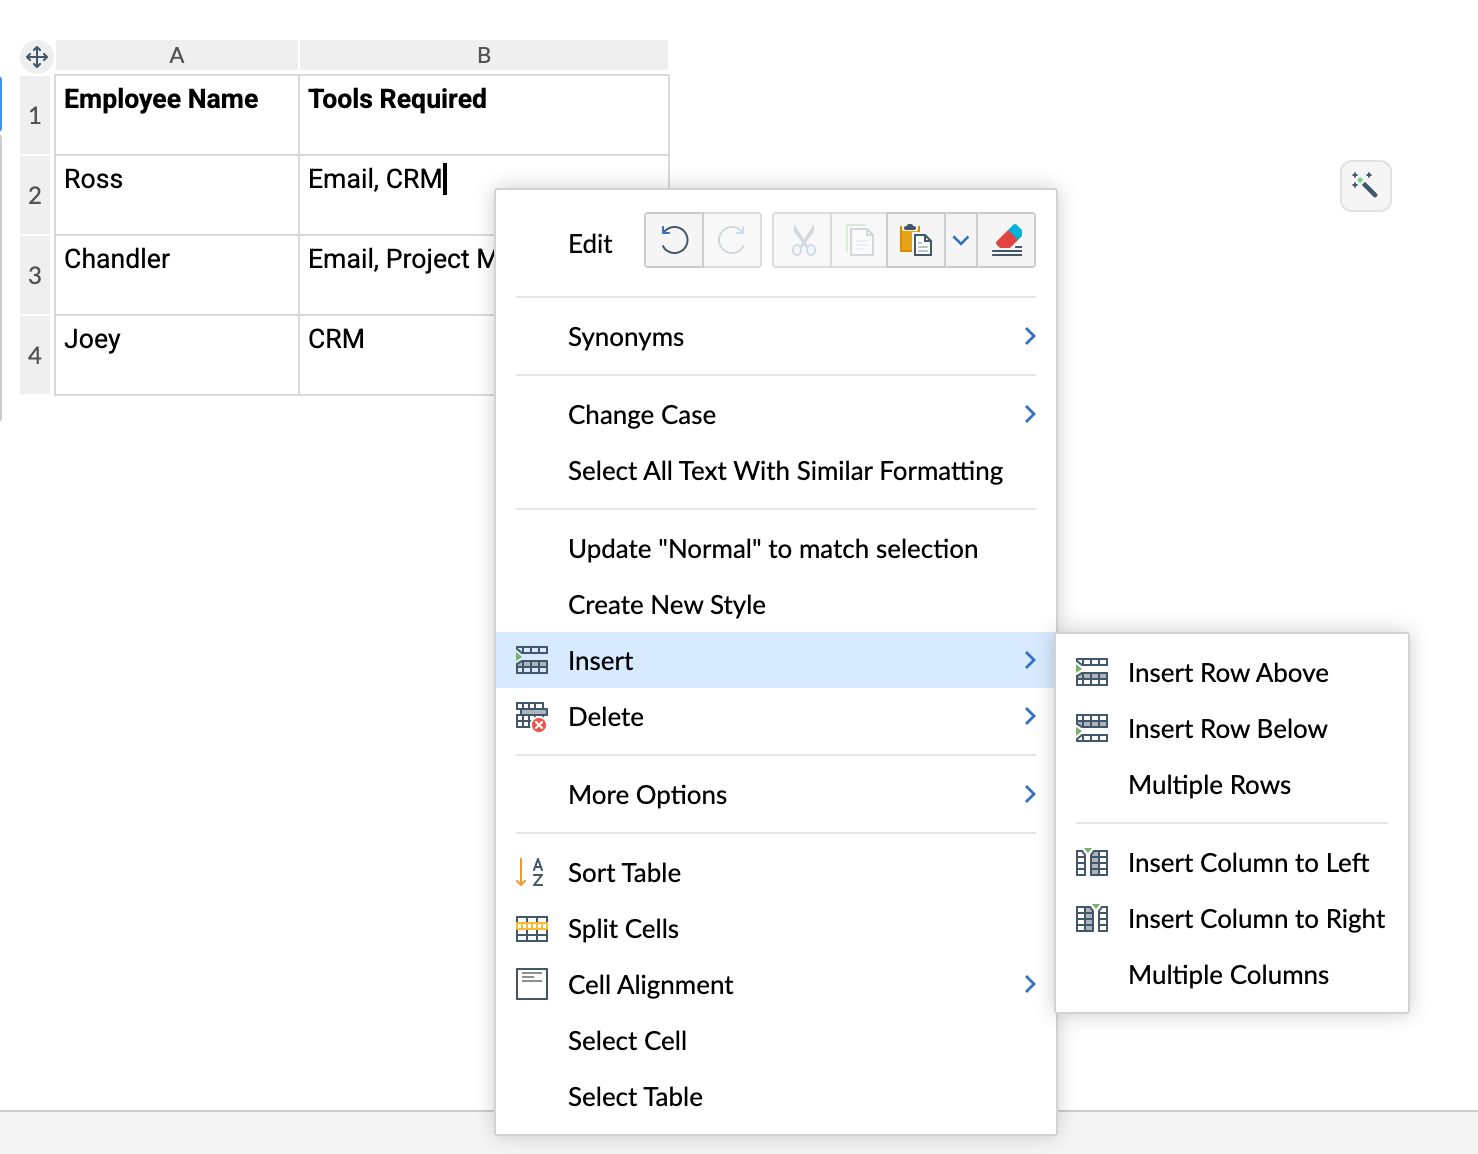Open the paste options dropdown arrow

961,241
